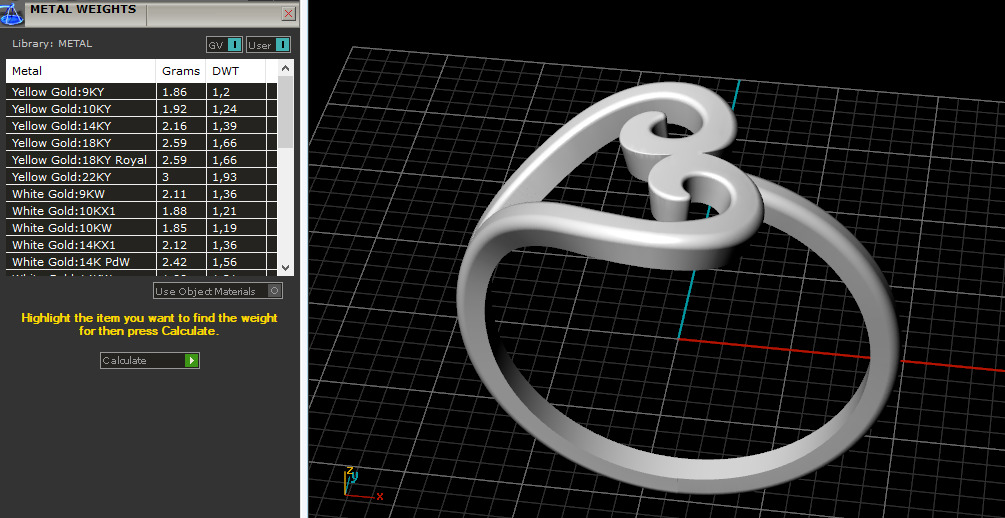Select the Yellow Gold:18KY row
This screenshot has width=1005, height=518.
pos(142,142)
